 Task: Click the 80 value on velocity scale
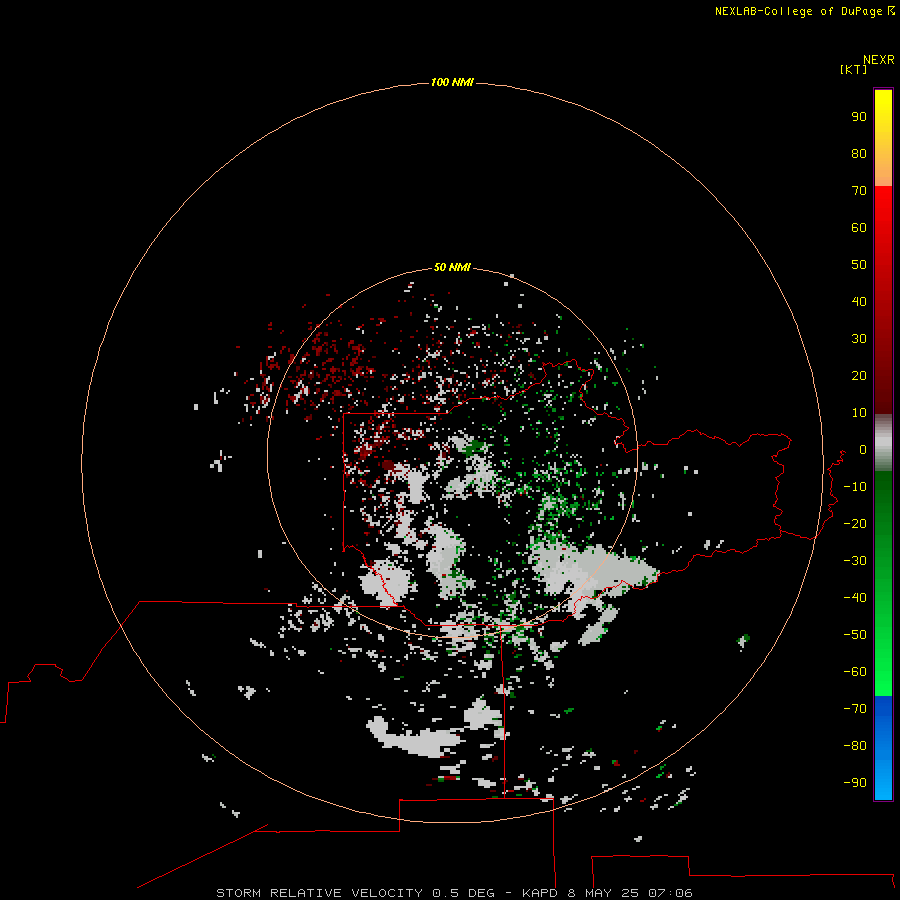(x=859, y=153)
